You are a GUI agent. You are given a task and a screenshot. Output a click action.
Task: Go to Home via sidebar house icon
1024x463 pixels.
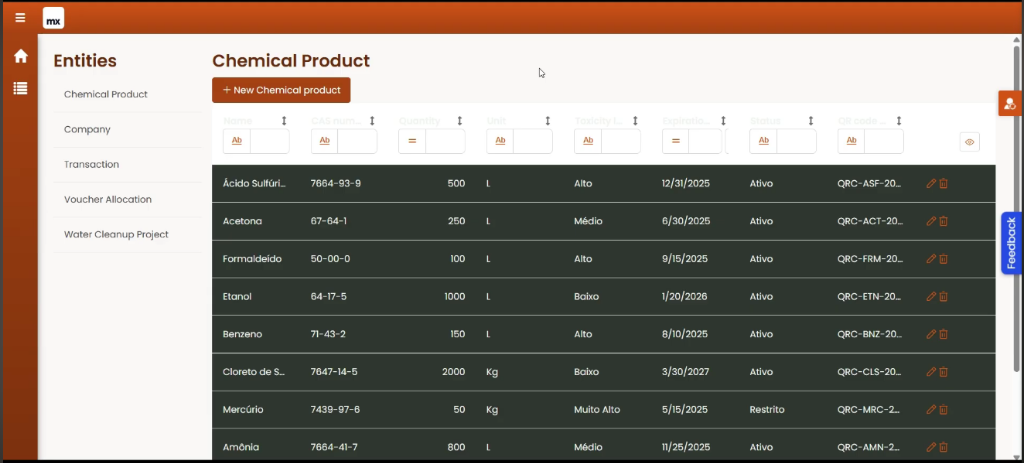(x=21, y=56)
